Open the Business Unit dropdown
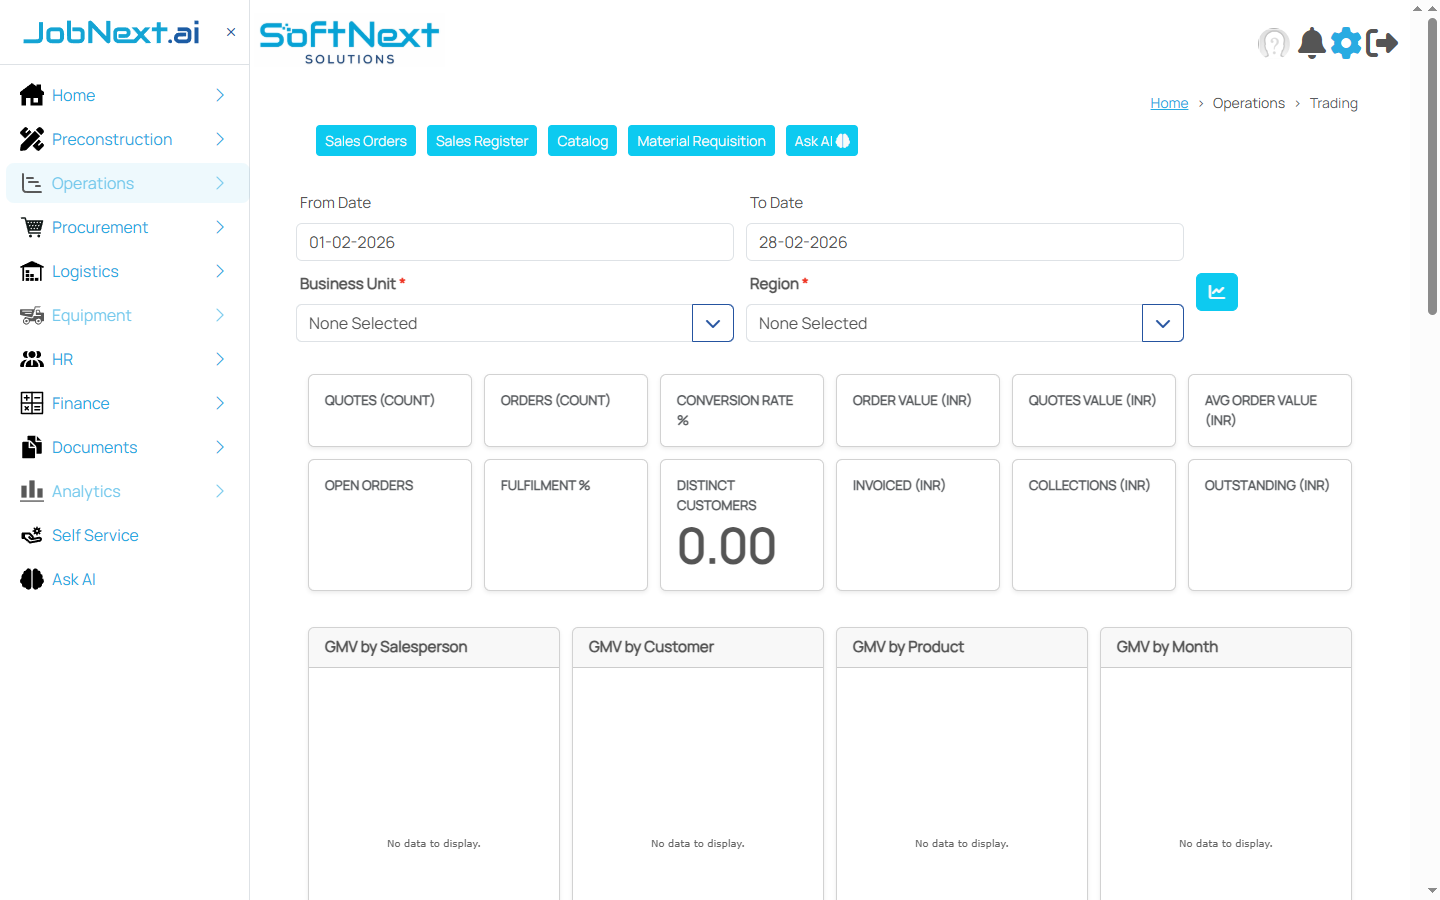The image size is (1440, 900). point(712,324)
